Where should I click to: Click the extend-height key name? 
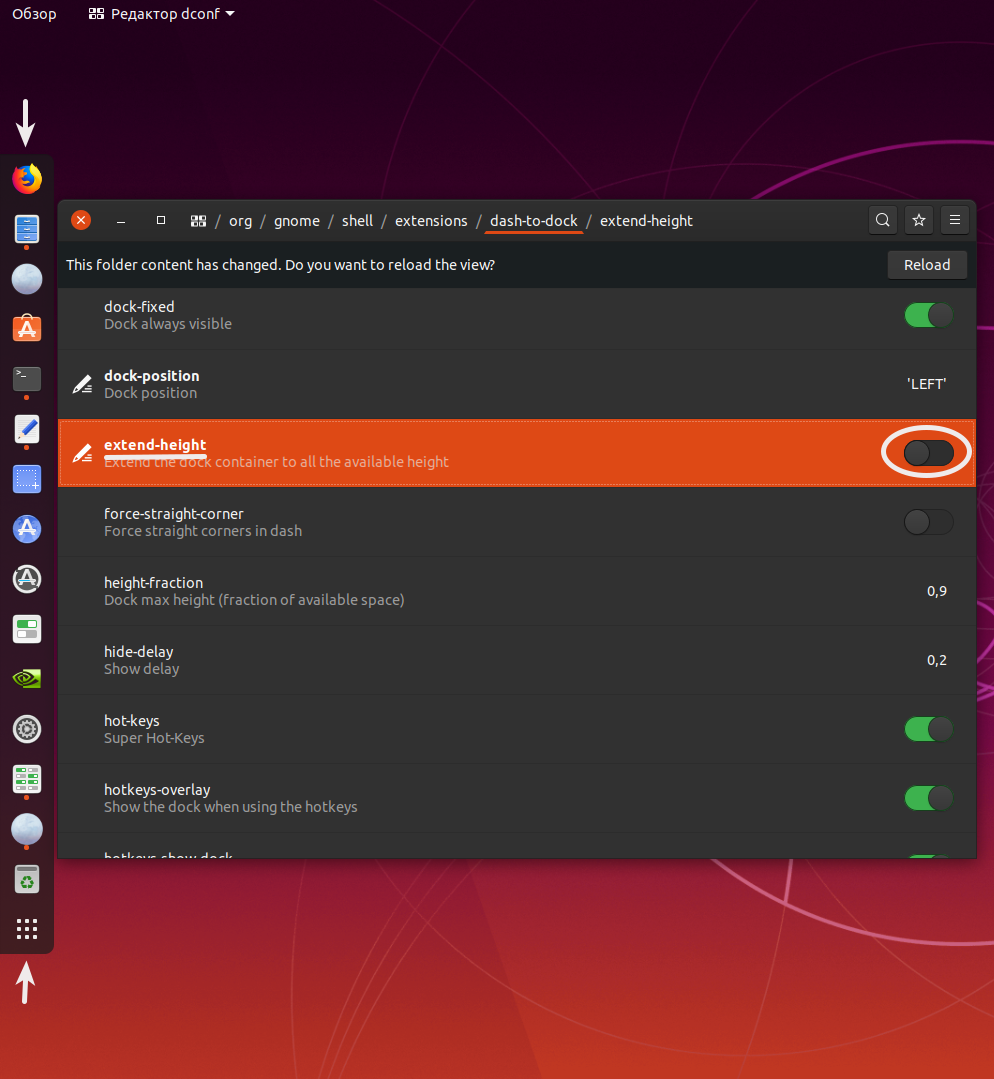pyautogui.click(x=155, y=445)
